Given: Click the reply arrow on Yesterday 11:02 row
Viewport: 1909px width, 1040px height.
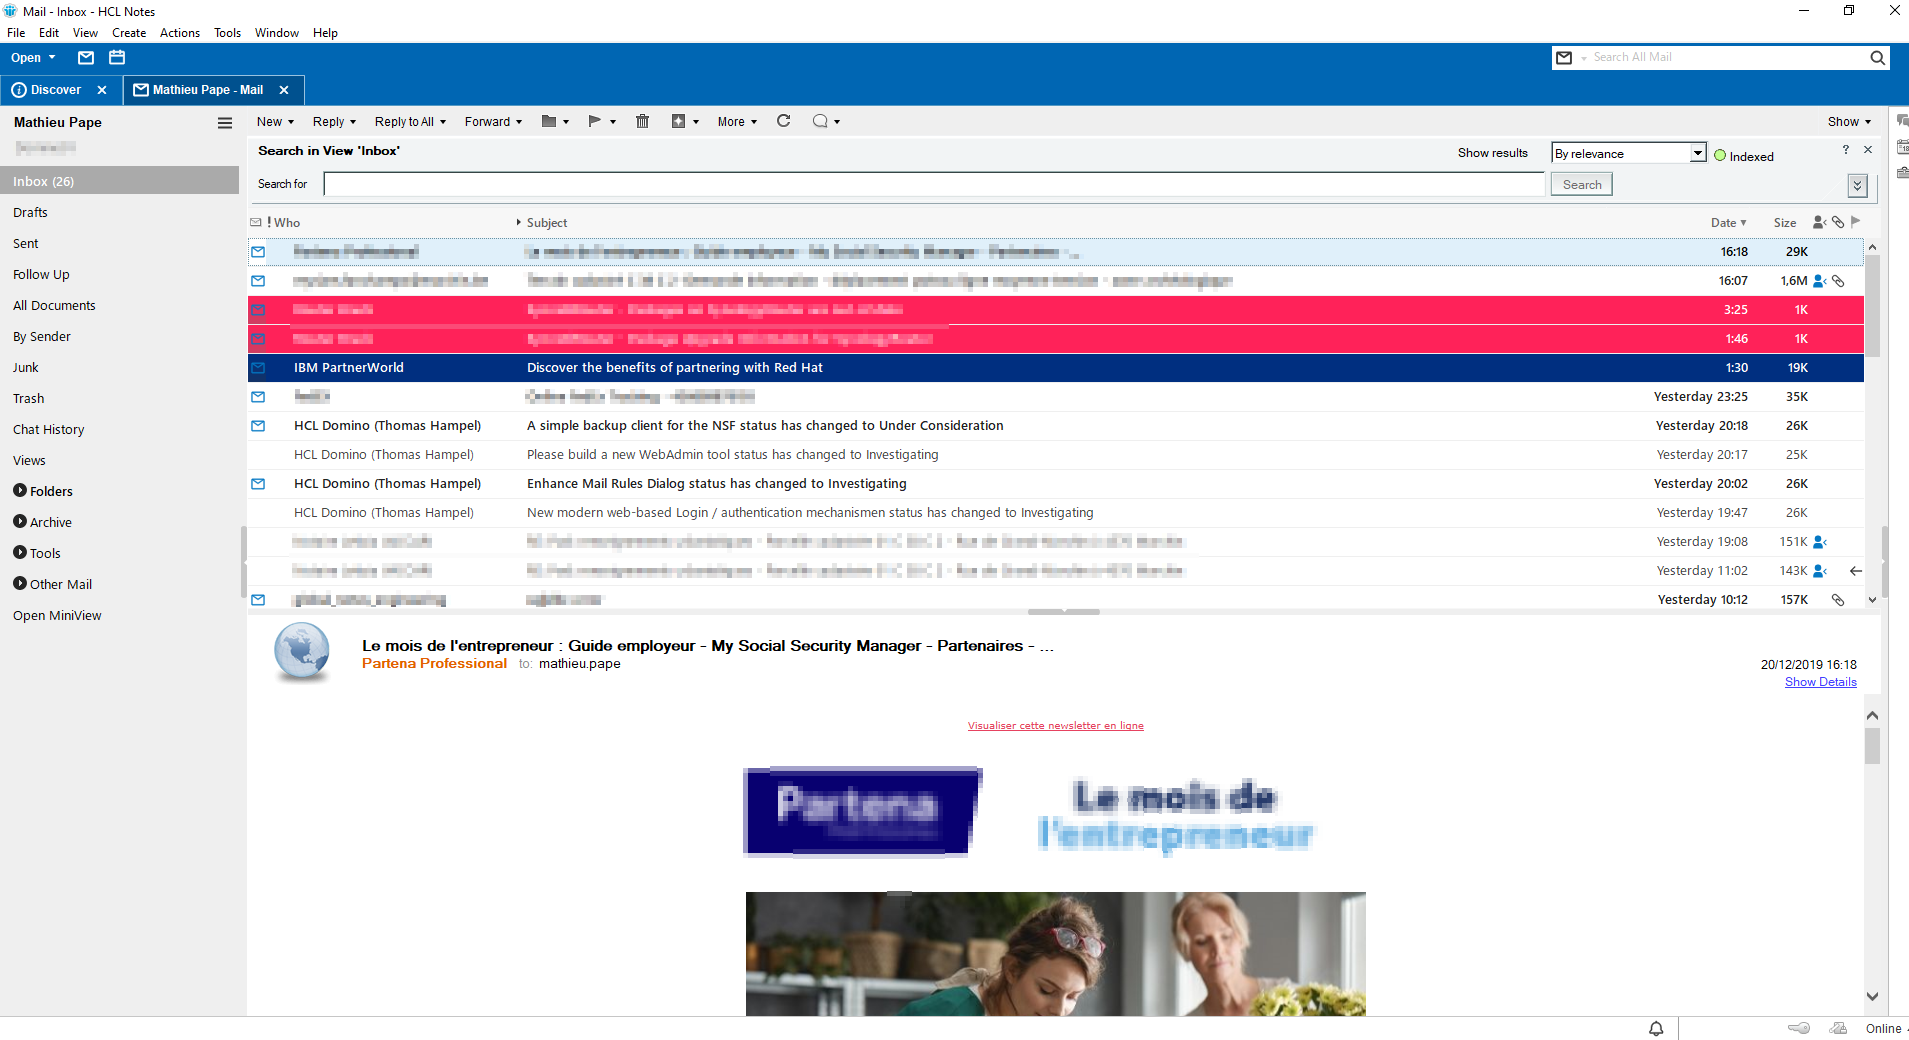Looking at the screenshot, I should pos(1856,571).
